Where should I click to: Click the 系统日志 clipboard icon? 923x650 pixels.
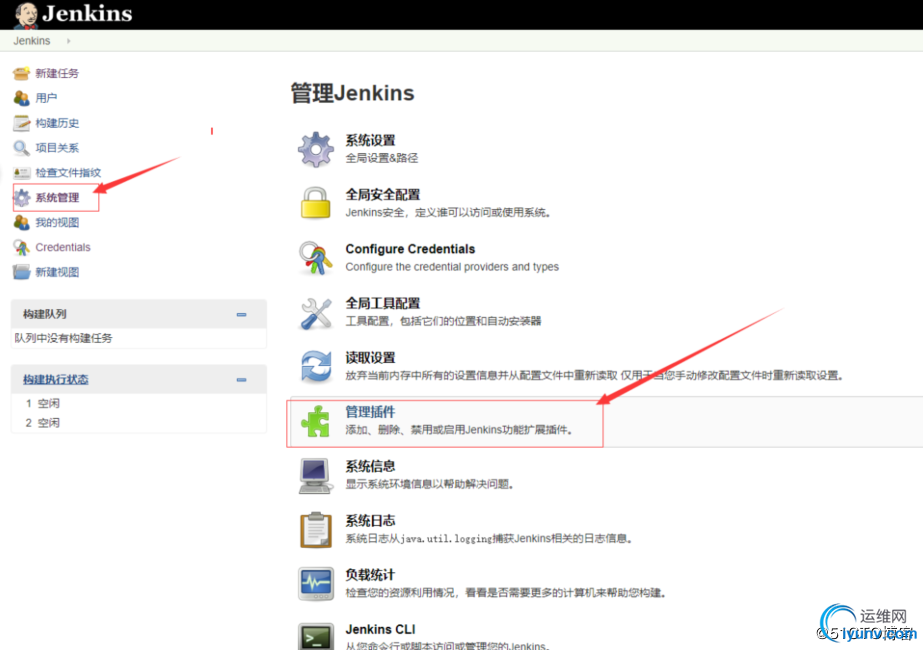[x=316, y=530]
